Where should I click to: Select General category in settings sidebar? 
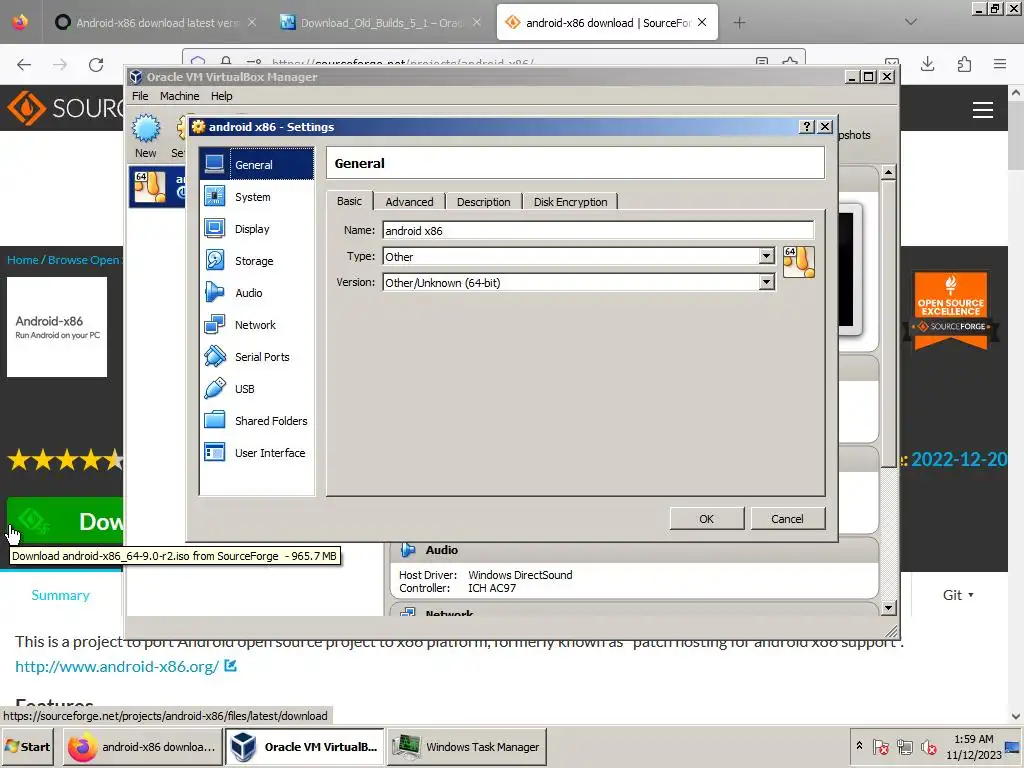pos(257,165)
